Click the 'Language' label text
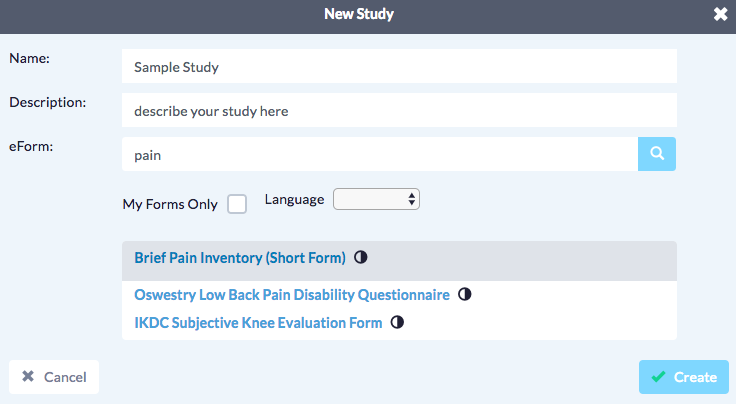 294,199
